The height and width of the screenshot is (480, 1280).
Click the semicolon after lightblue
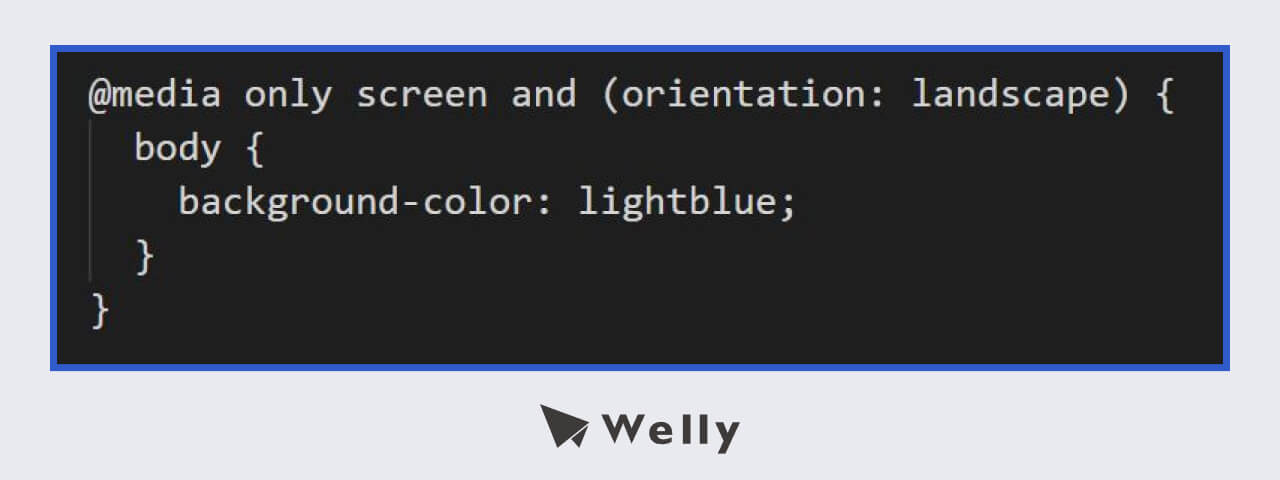(788, 205)
